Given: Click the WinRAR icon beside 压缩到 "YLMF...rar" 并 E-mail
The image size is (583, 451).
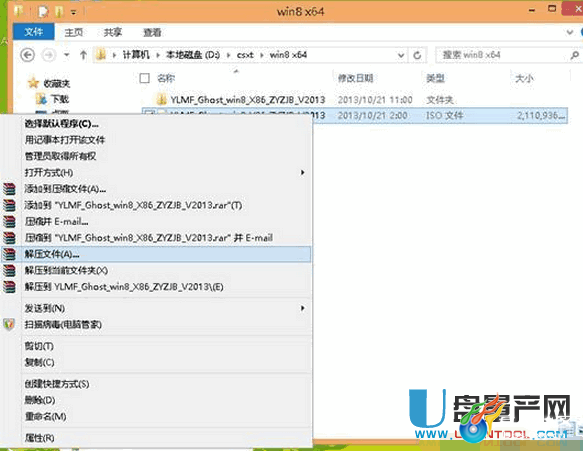Looking at the screenshot, I should (x=9, y=238).
